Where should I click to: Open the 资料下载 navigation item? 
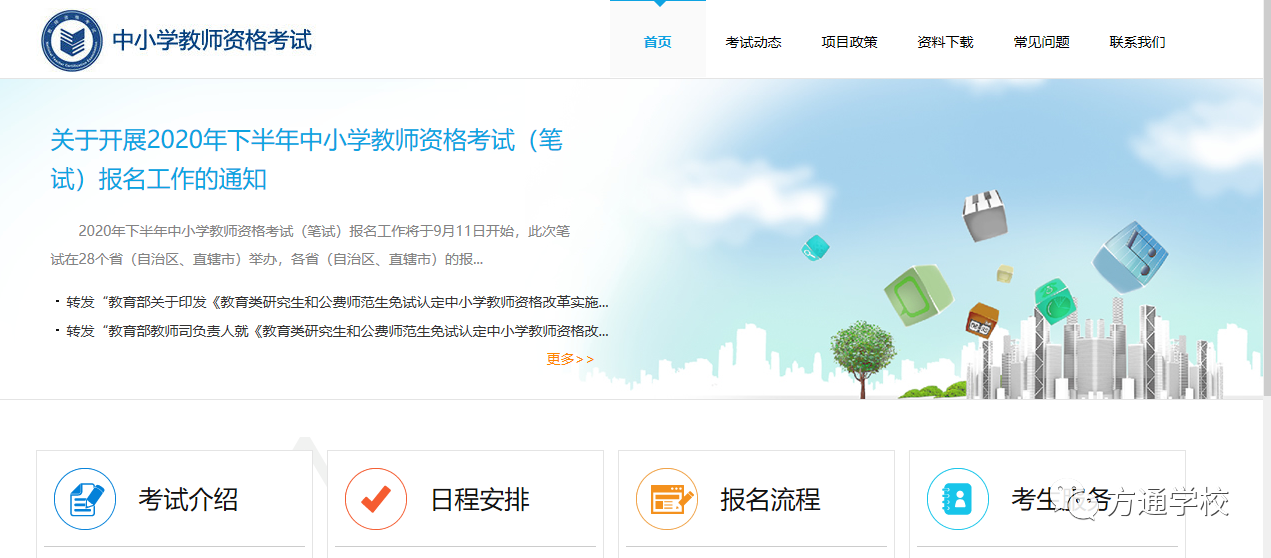[945, 42]
